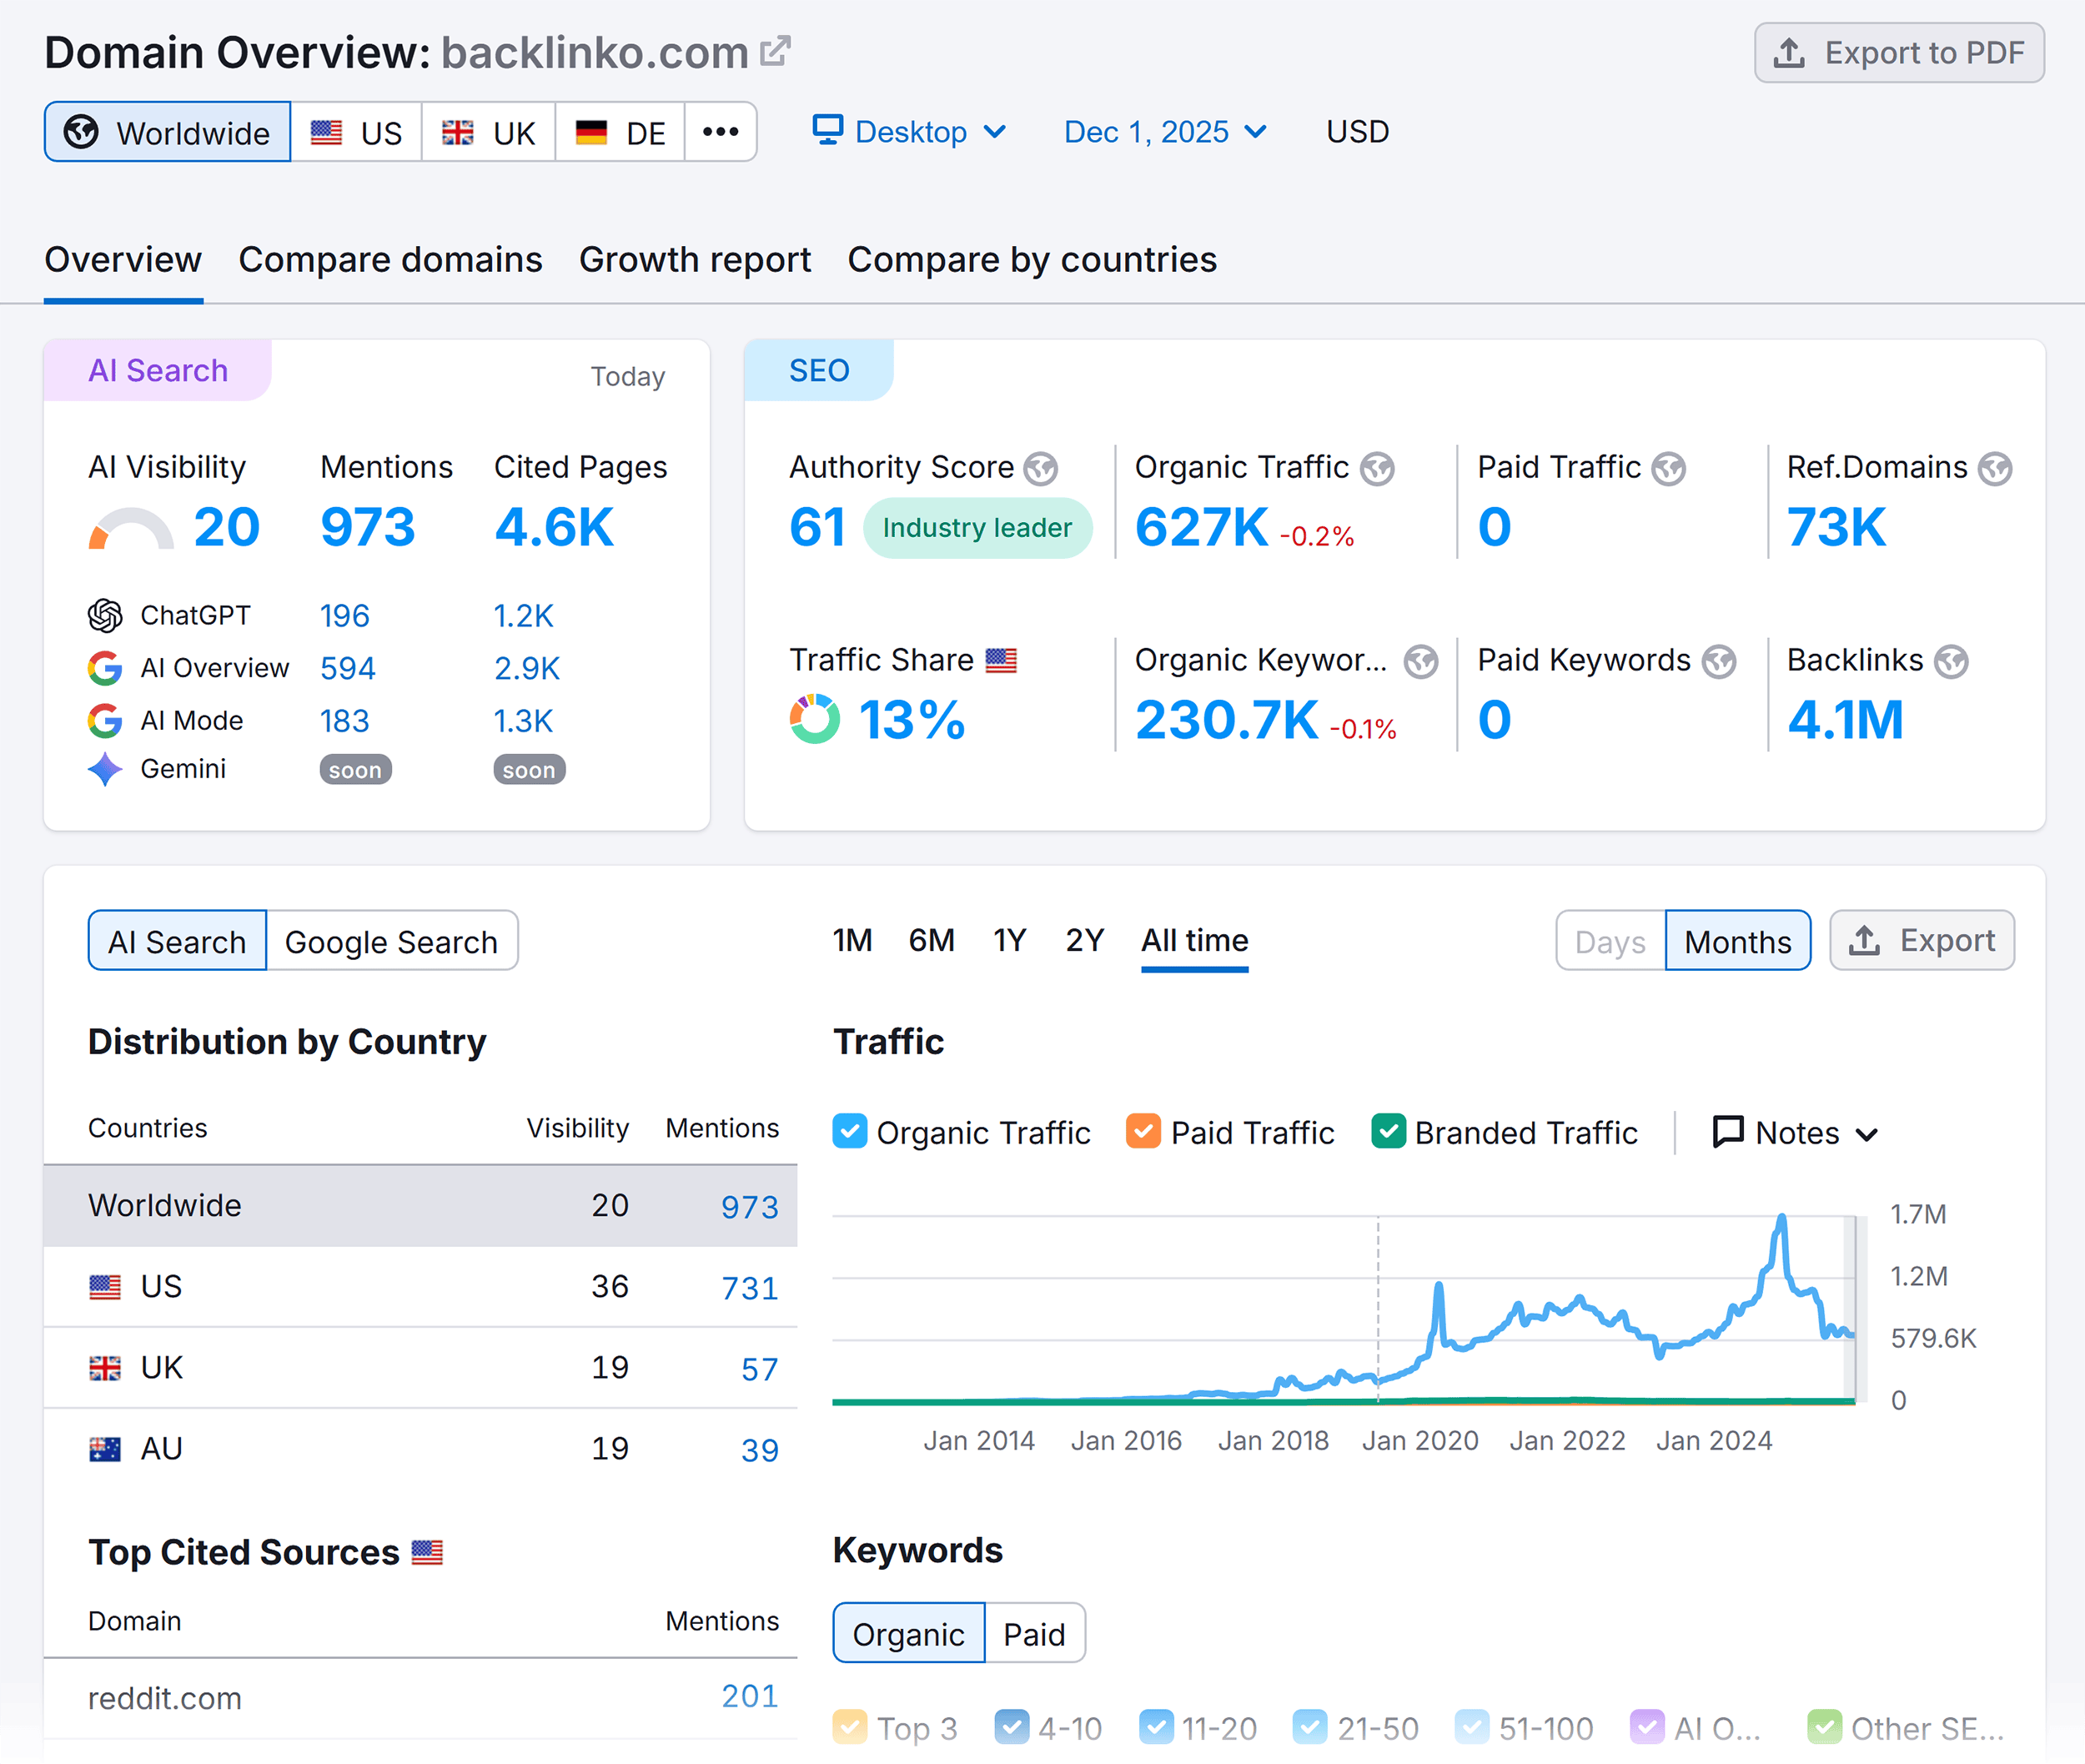
Task: Uncheck the Paid Traffic checkbox
Action: [x=1143, y=1132]
